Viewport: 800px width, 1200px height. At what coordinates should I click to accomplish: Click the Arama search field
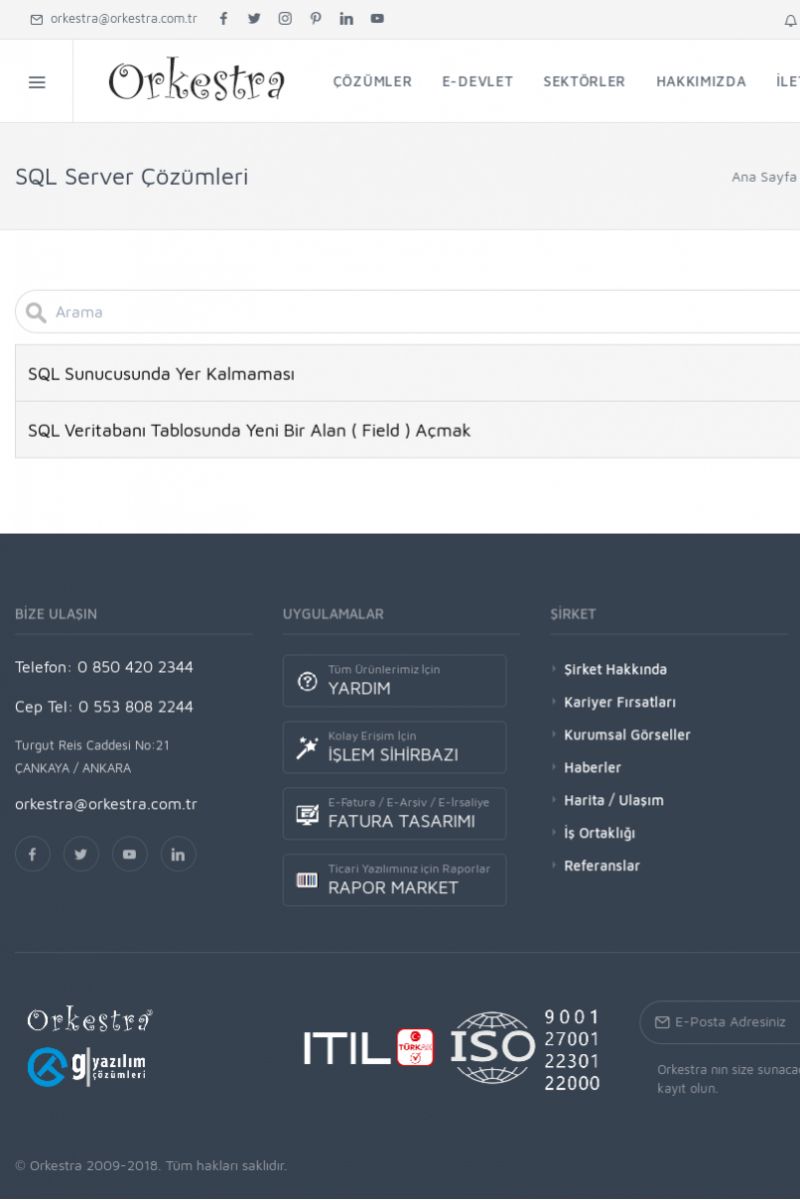(x=420, y=312)
